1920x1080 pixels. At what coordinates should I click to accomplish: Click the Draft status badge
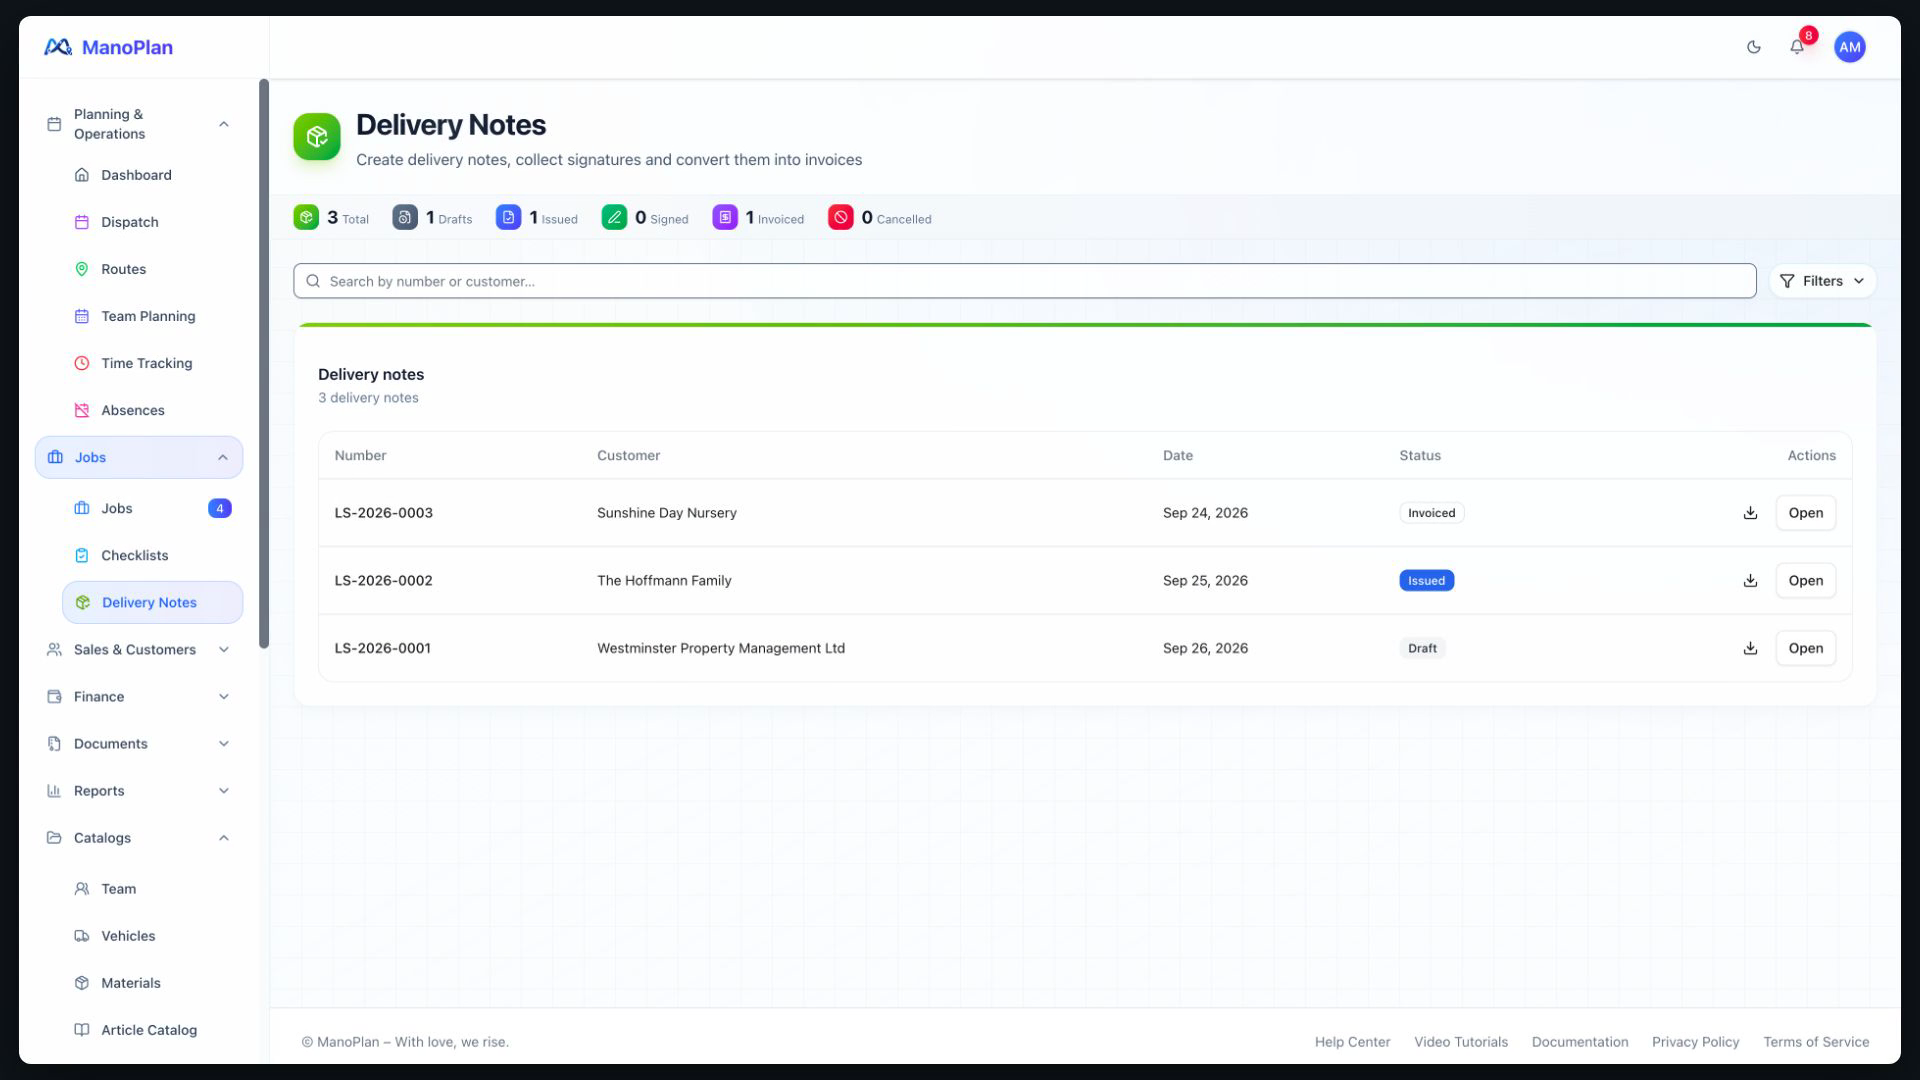point(1422,648)
